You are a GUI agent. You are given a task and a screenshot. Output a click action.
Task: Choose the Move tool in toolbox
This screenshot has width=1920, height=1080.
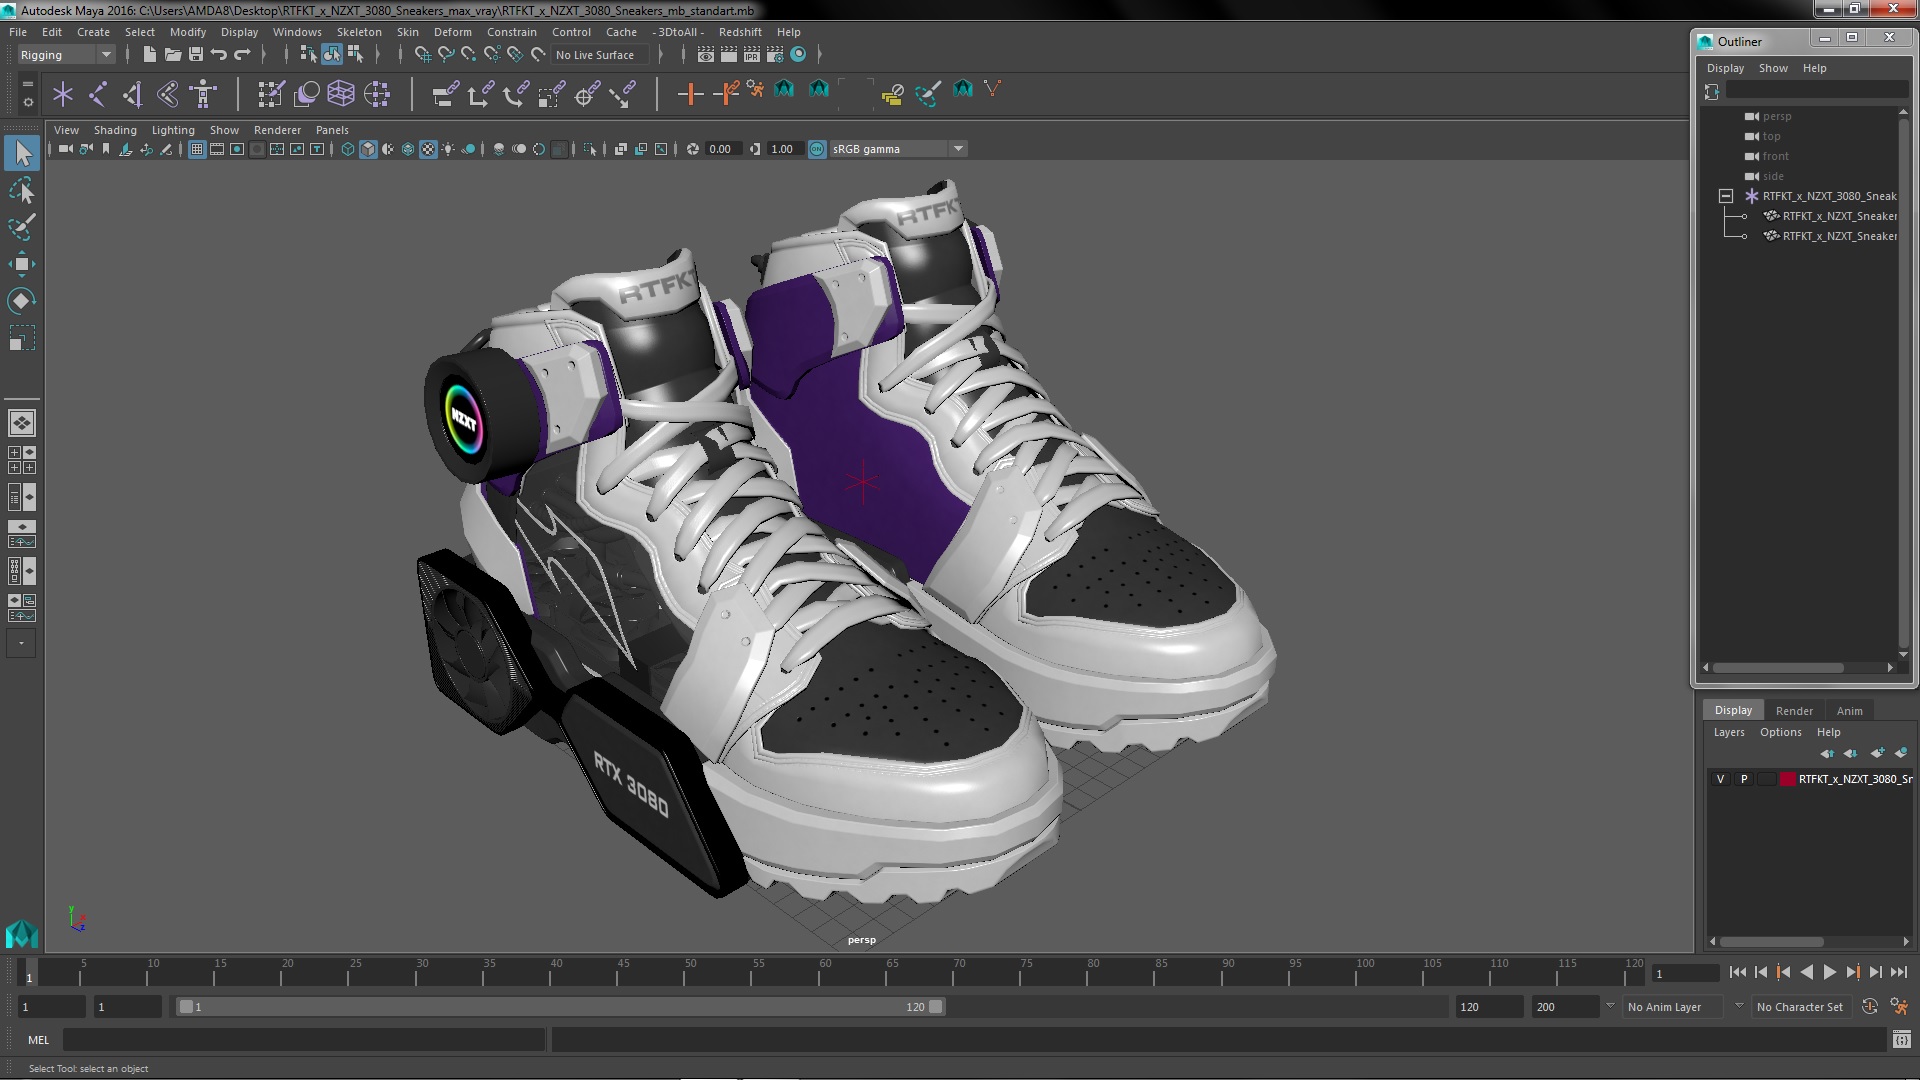[x=21, y=264]
